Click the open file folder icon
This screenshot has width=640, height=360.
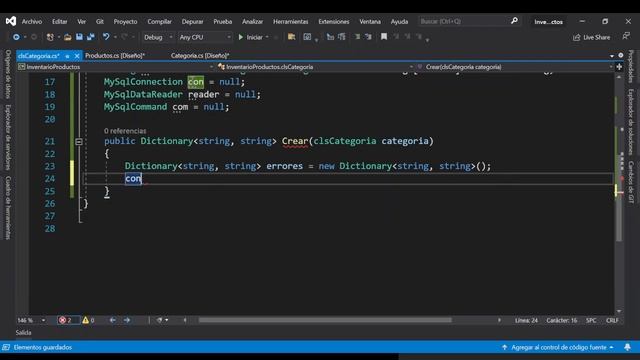68,37
